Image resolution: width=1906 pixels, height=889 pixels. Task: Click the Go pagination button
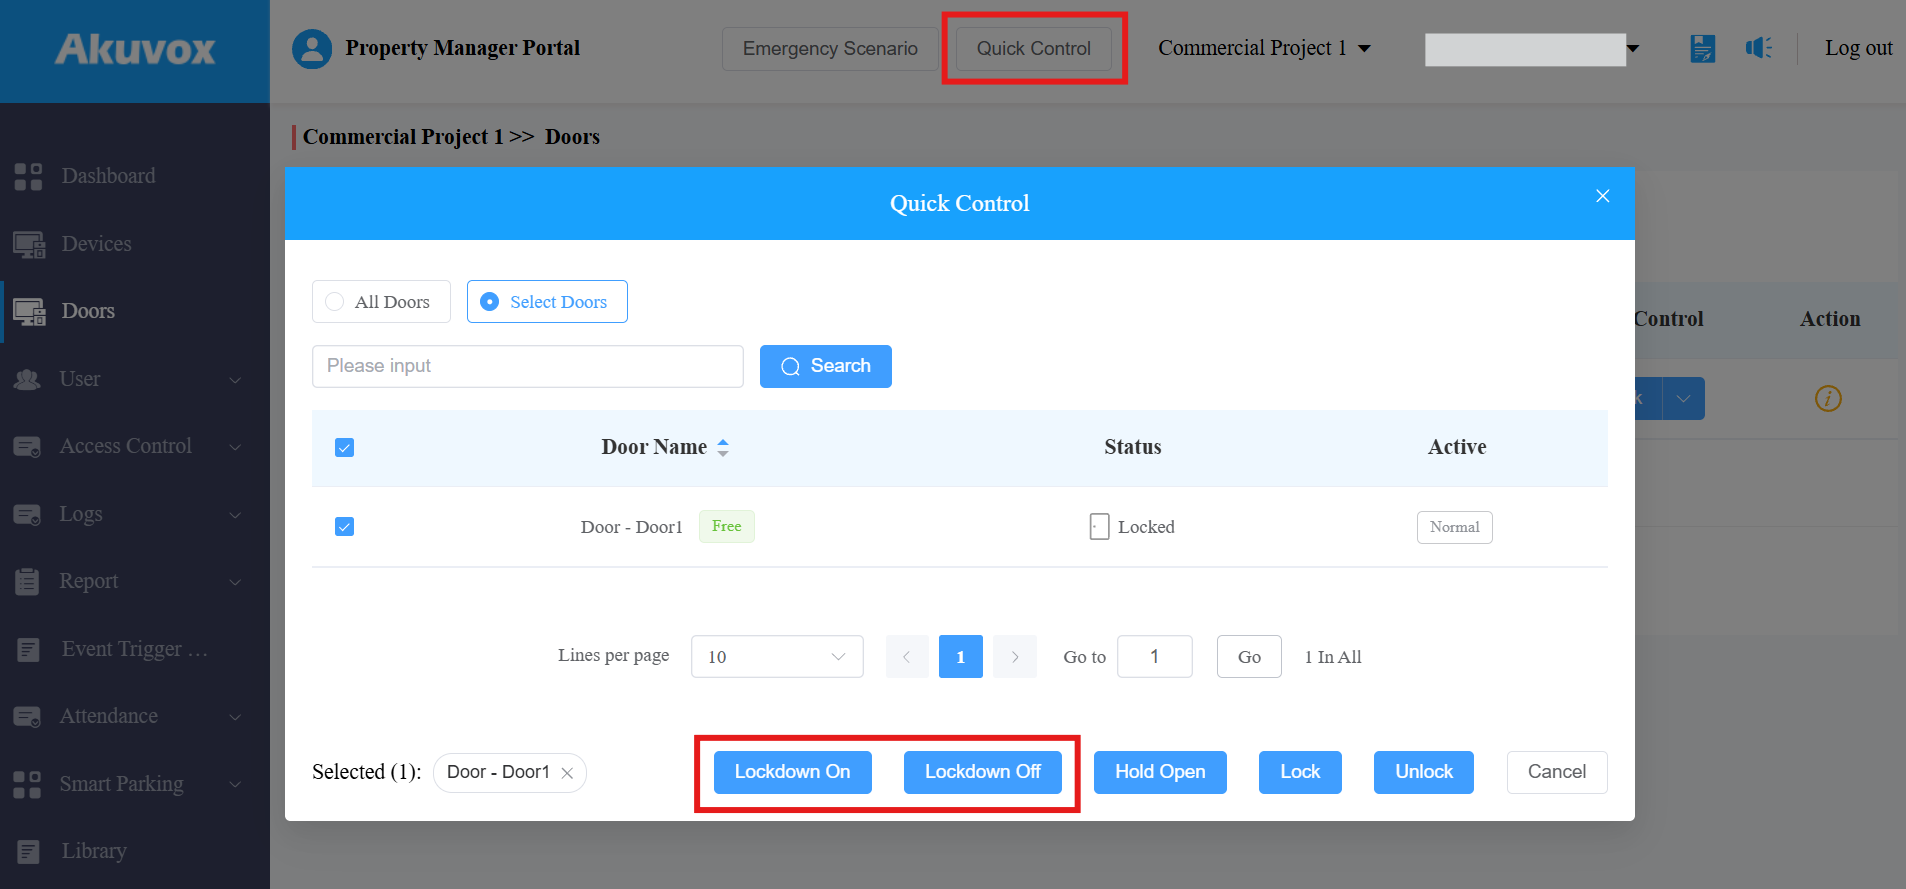point(1249,657)
